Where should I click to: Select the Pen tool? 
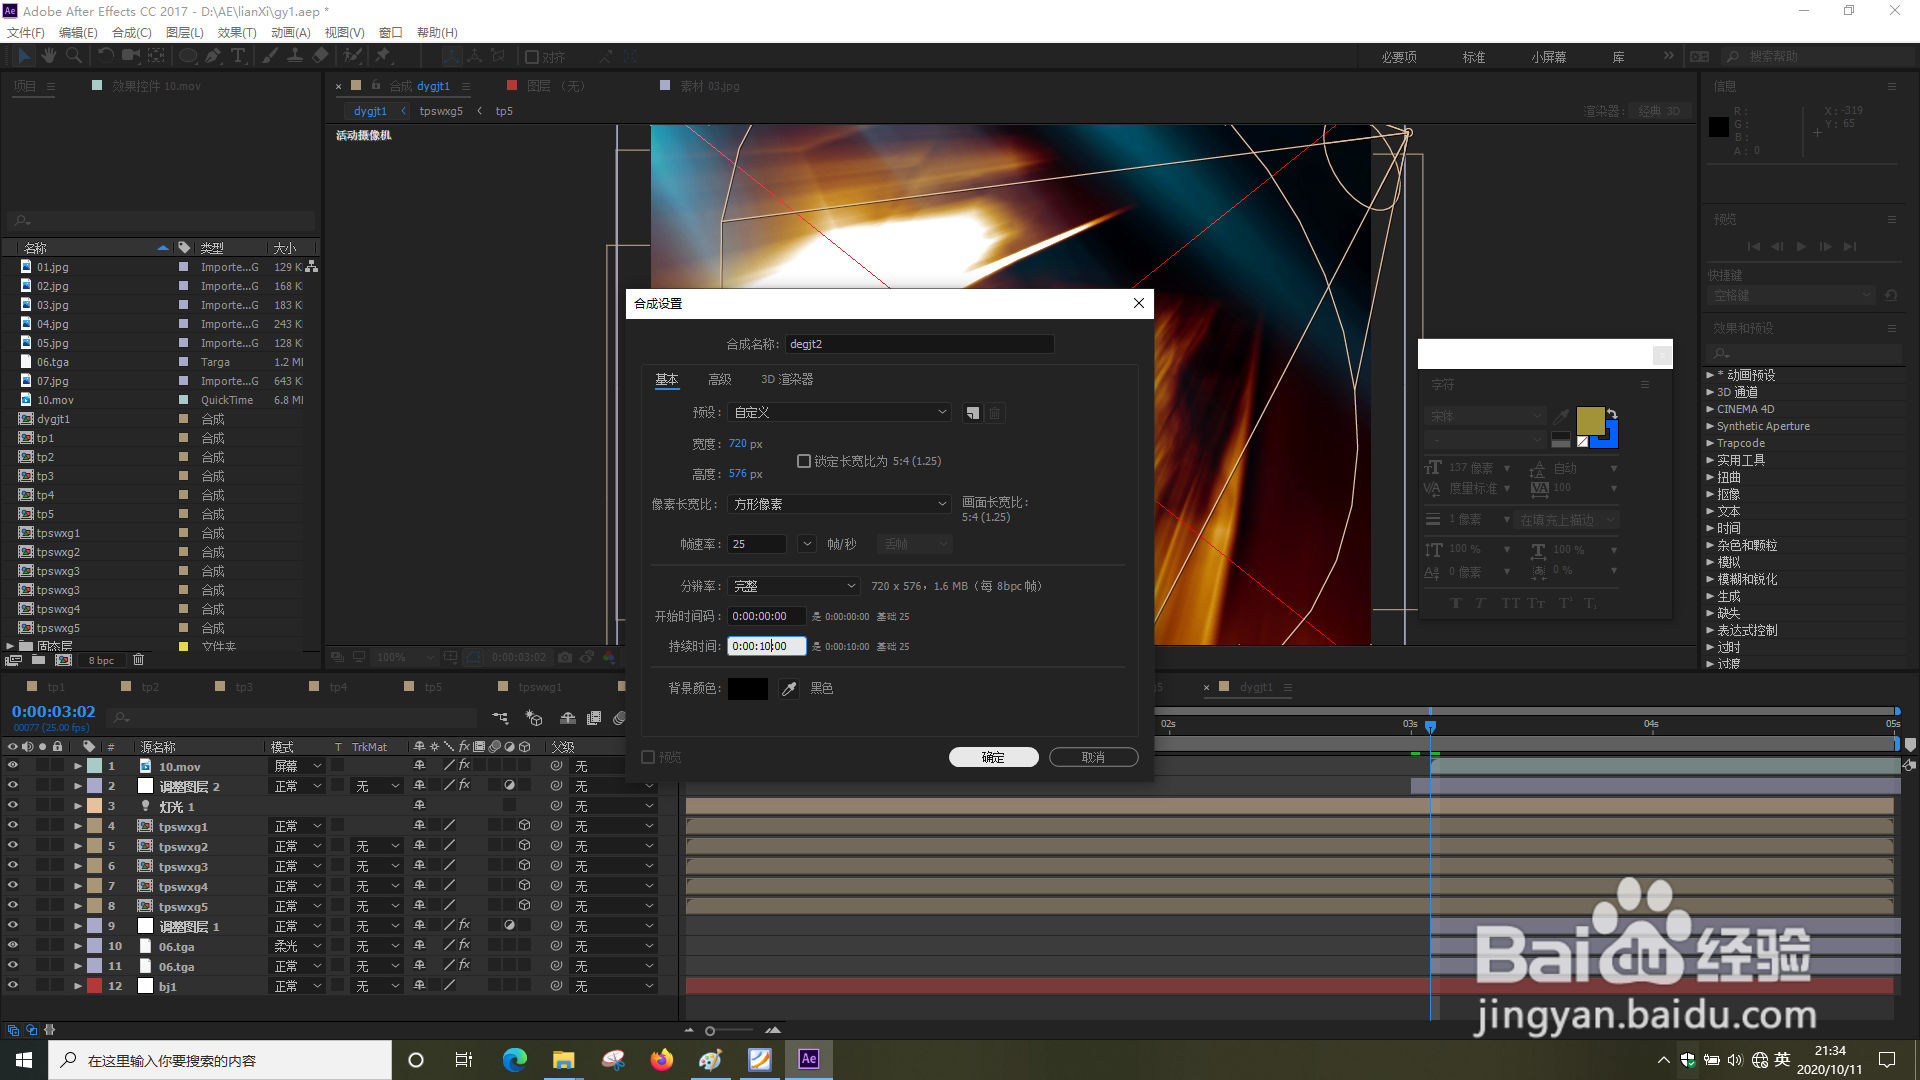[x=213, y=56]
